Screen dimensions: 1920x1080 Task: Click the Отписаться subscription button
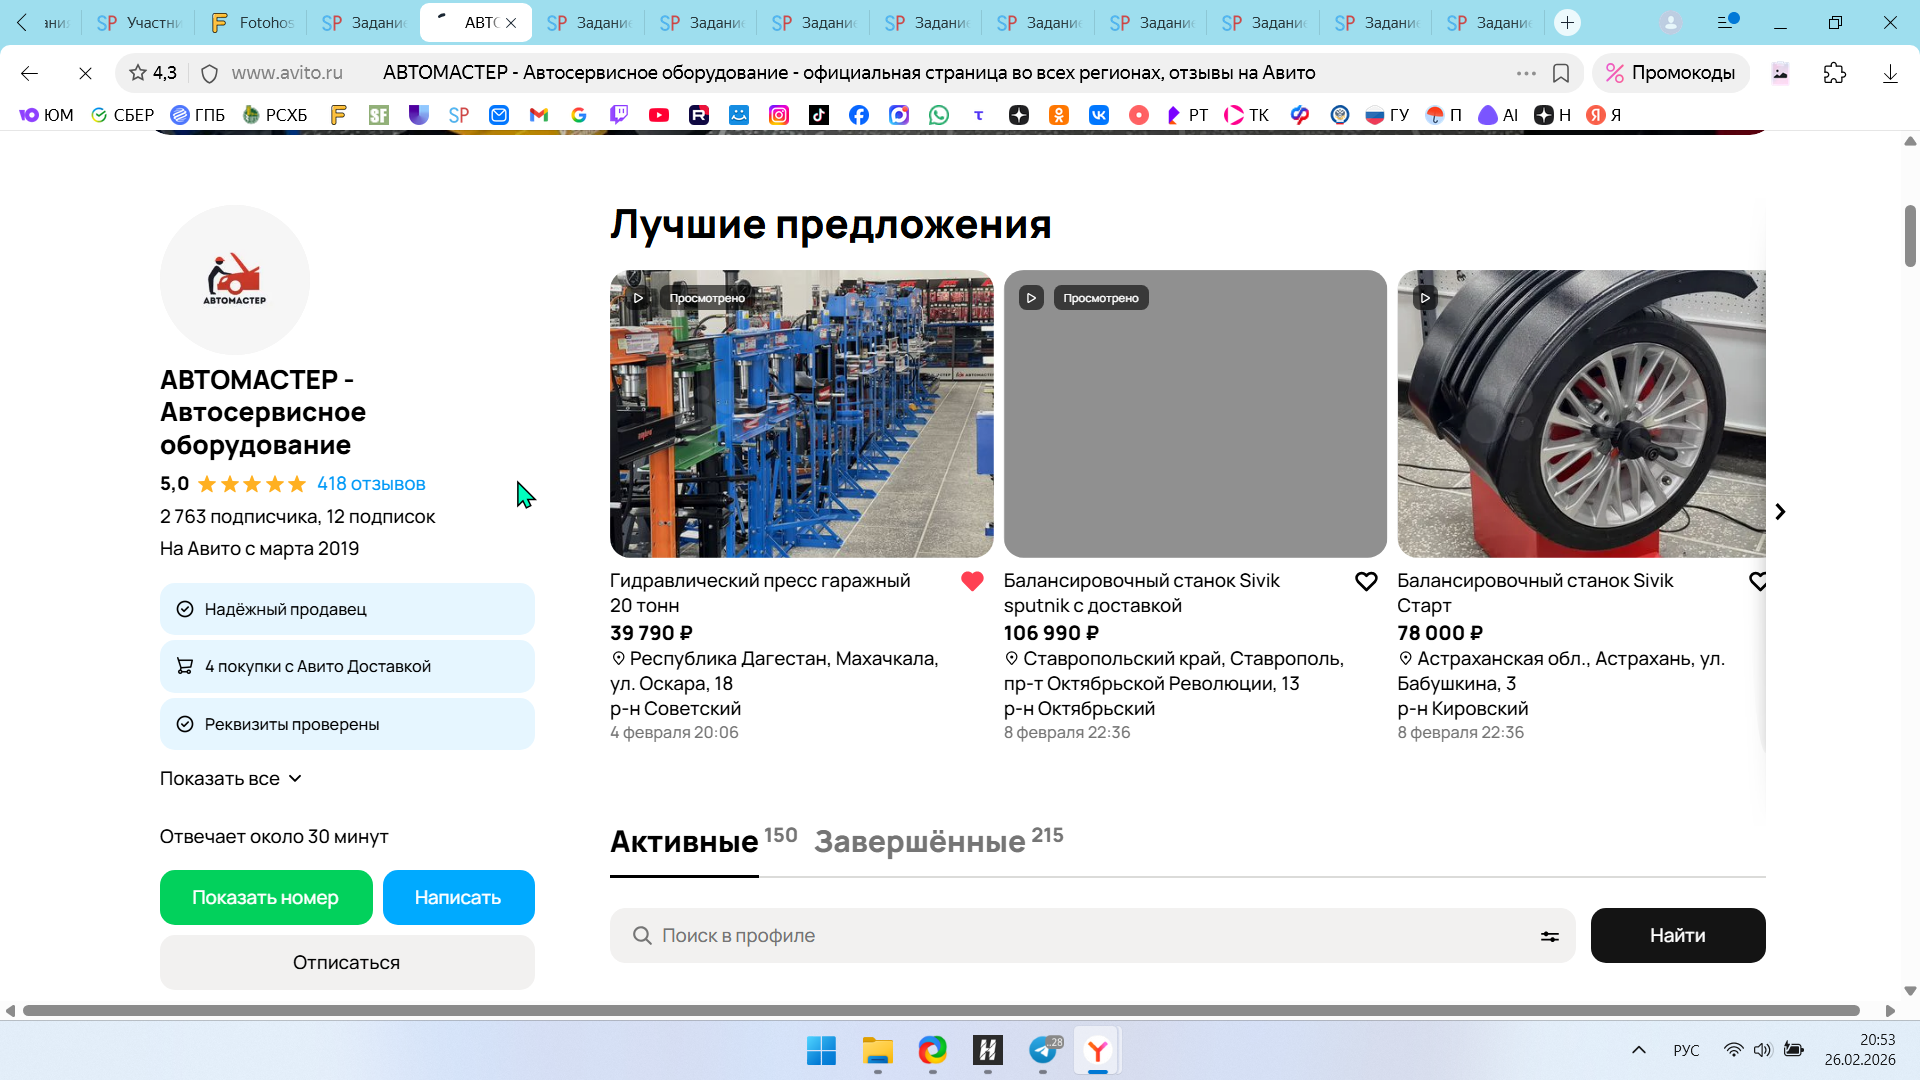347,962
